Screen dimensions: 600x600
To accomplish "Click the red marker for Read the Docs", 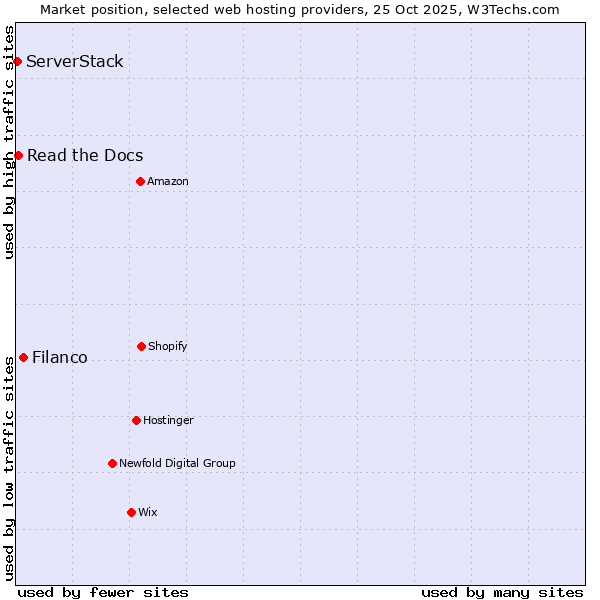I will tap(18, 155).
